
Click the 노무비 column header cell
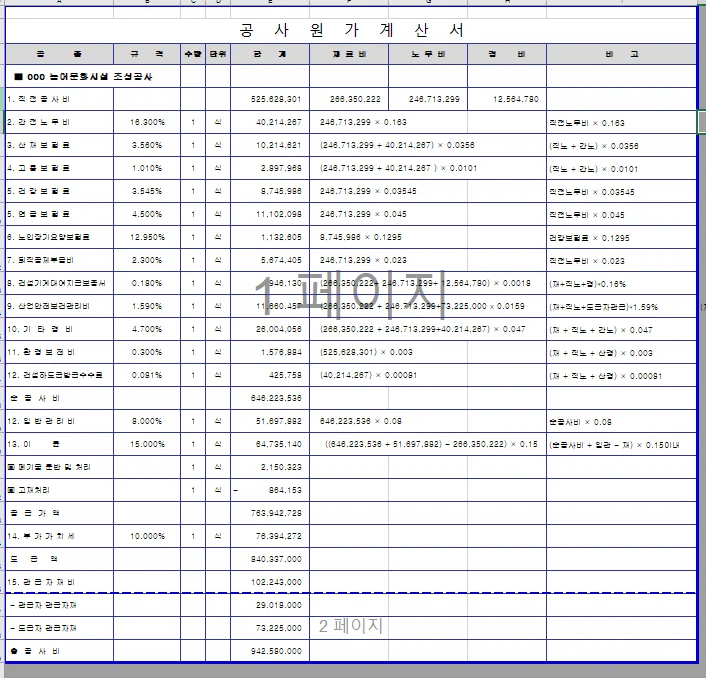pos(428,54)
